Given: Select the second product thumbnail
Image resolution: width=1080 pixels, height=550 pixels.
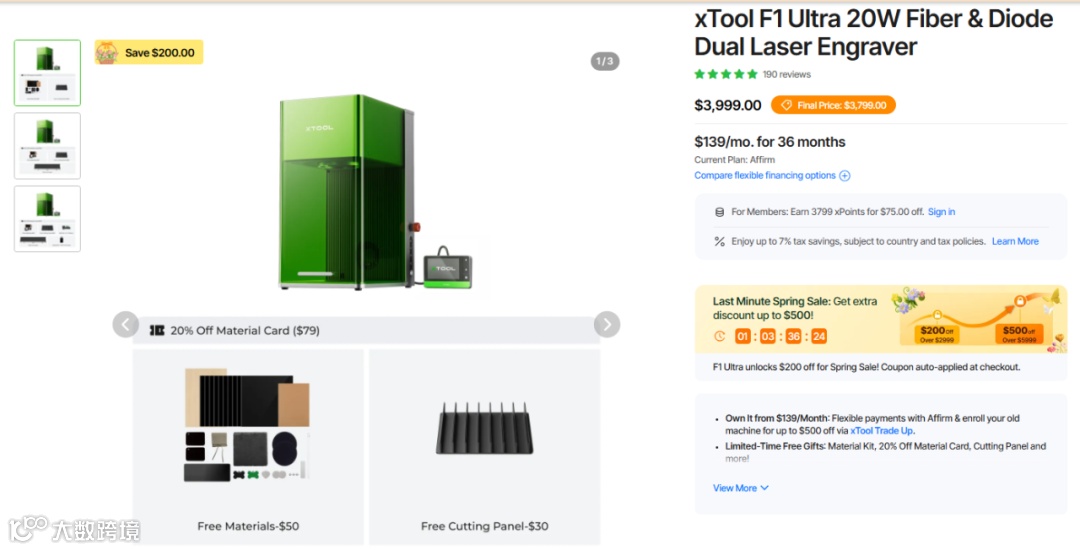Looking at the screenshot, I should pyautogui.click(x=48, y=146).
